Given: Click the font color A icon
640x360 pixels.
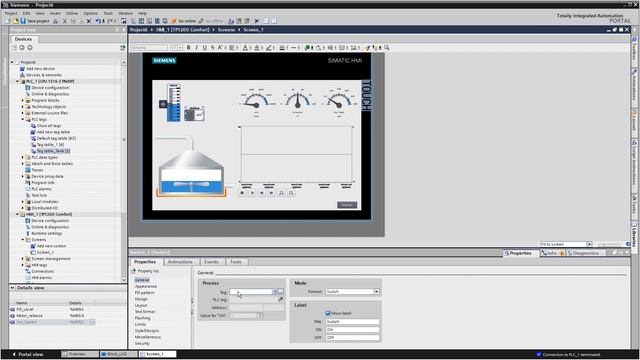Looking at the screenshot, I should click(245, 48).
